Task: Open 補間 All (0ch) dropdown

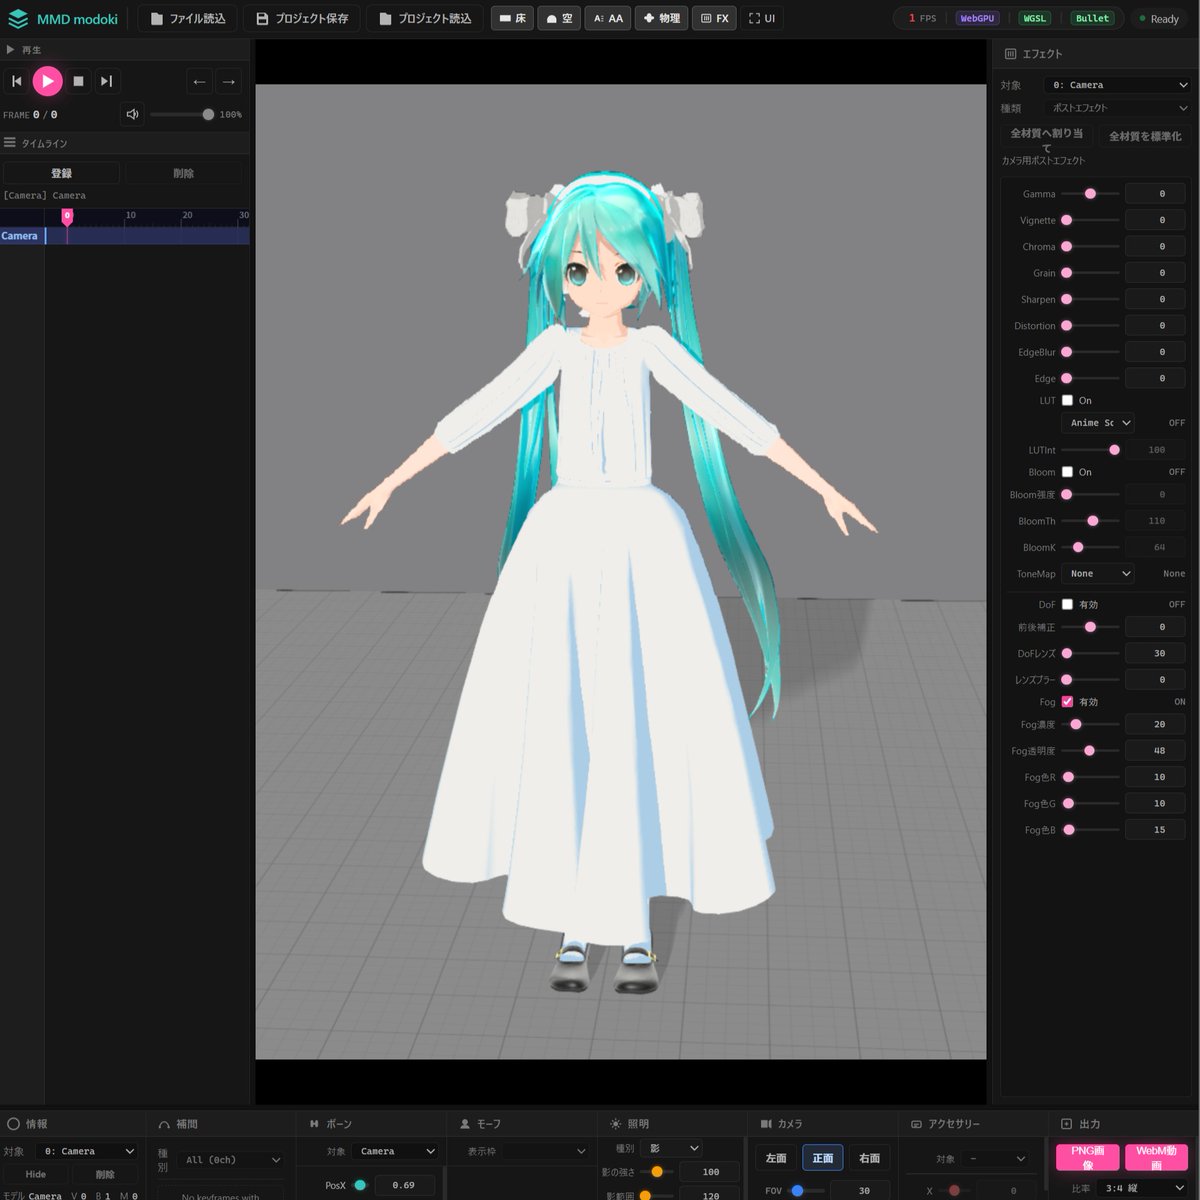Action: [232, 1160]
